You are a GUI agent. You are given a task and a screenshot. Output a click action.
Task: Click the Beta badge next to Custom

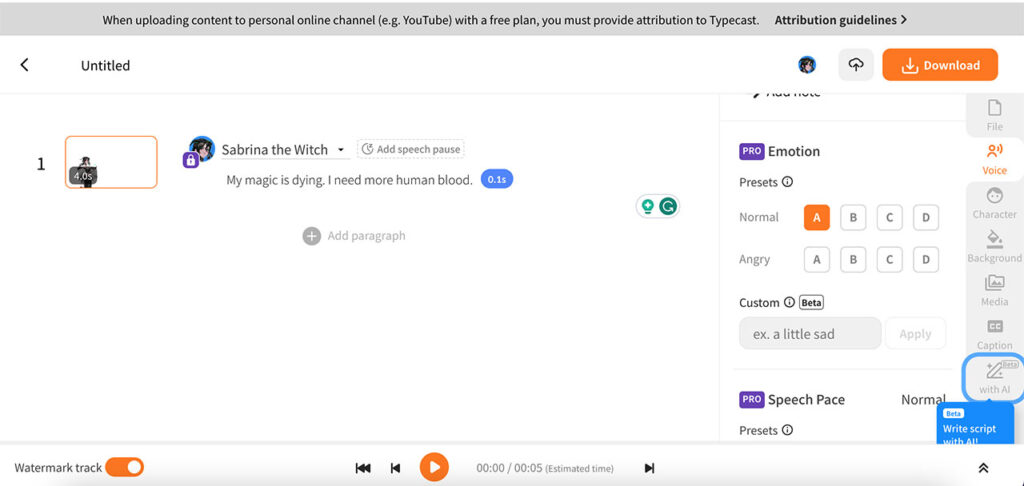click(811, 302)
